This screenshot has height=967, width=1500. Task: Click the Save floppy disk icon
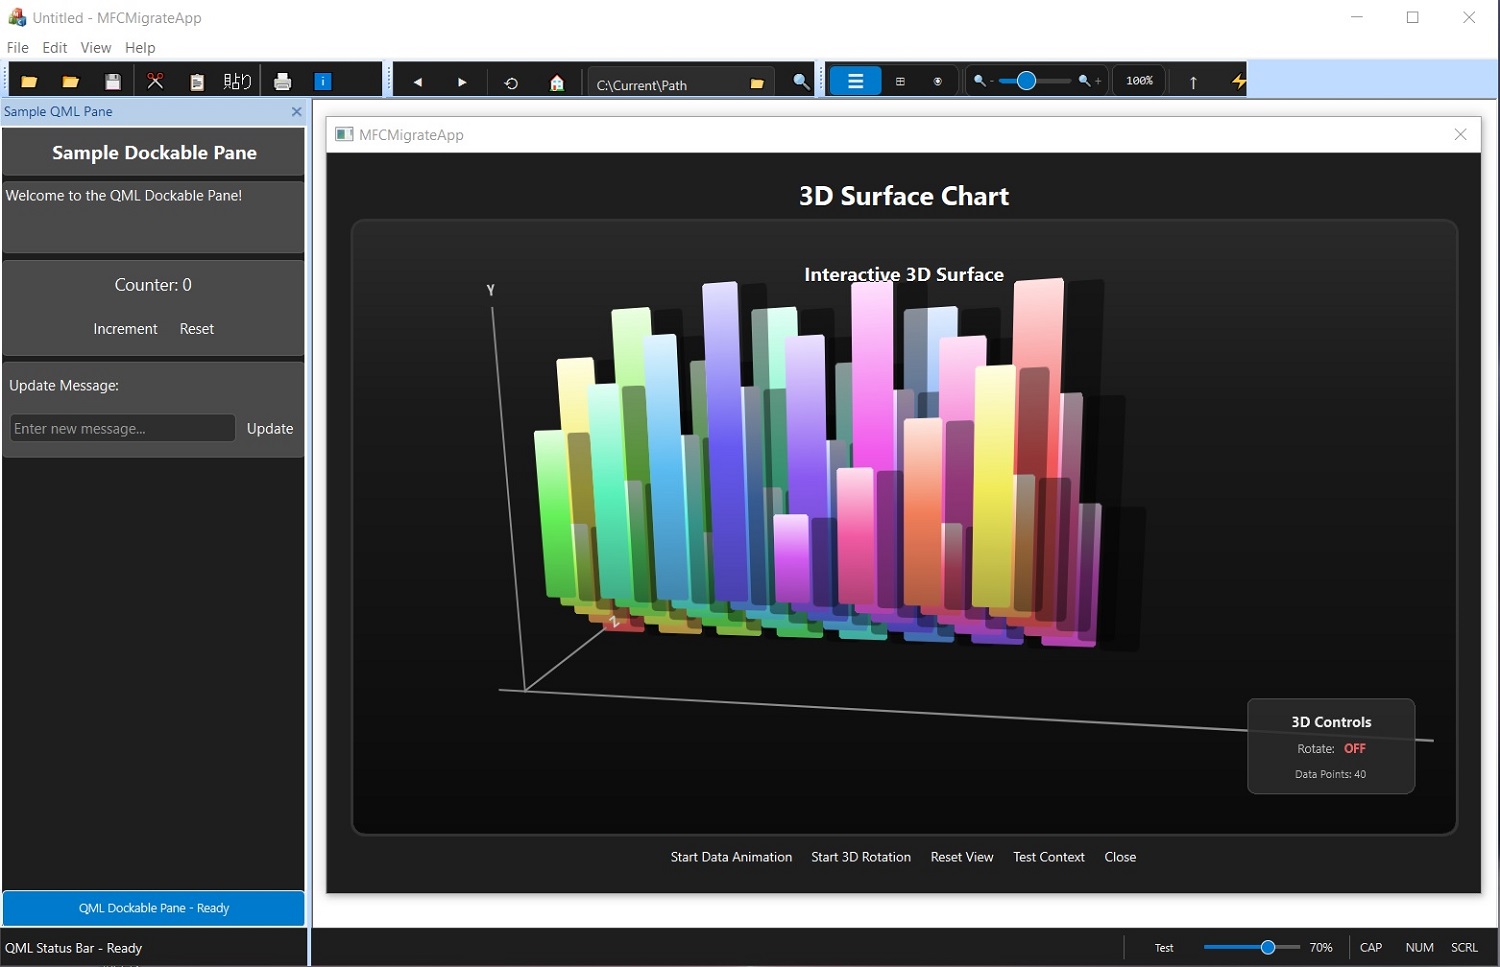pyautogui.click(x=113, y=82)
